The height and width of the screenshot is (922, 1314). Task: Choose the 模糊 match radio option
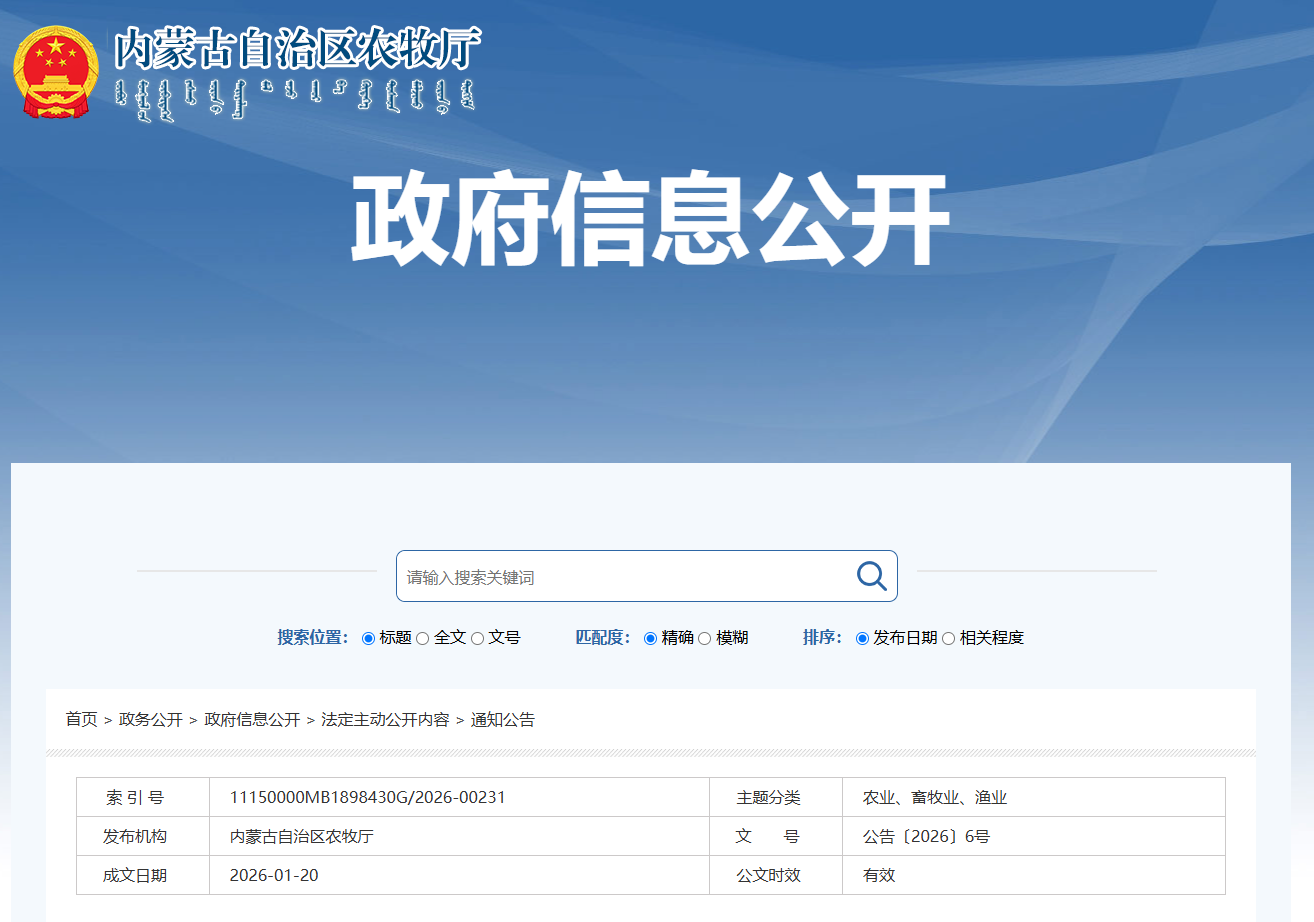705,638
